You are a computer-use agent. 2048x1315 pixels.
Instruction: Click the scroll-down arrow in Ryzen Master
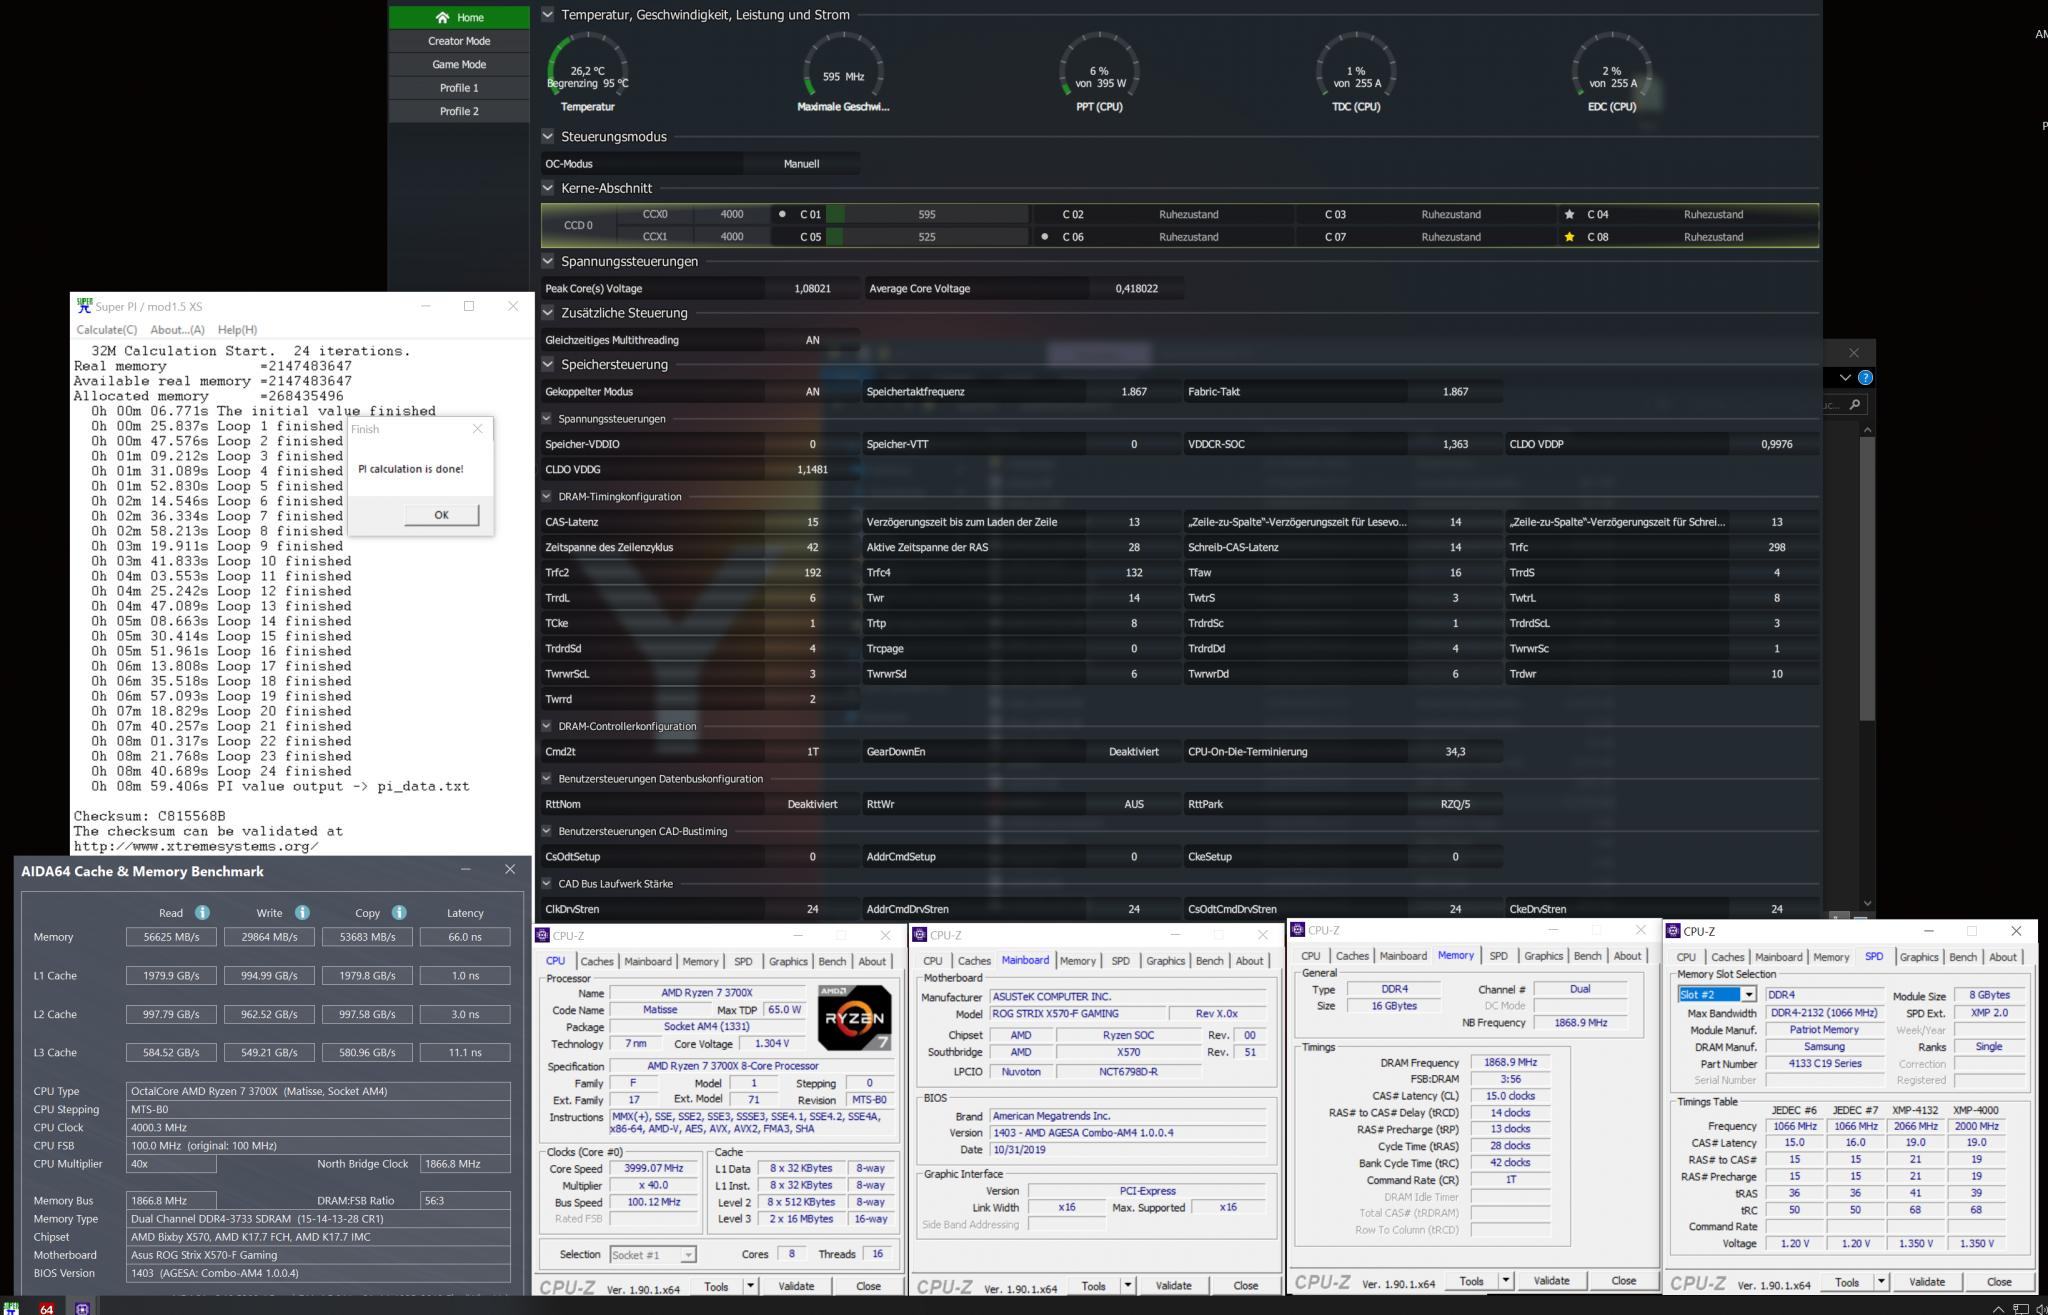tap(1867, 904)
